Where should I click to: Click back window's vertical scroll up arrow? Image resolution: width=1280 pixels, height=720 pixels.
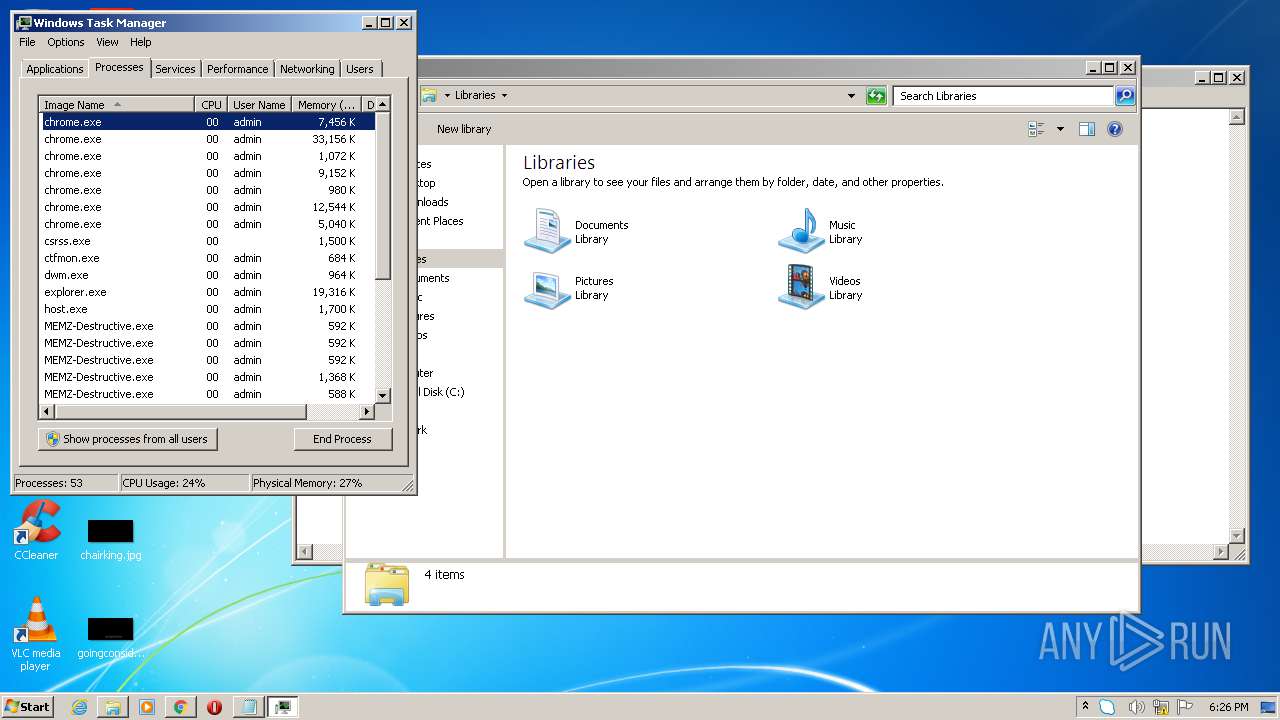click(x=1237, y=117)
